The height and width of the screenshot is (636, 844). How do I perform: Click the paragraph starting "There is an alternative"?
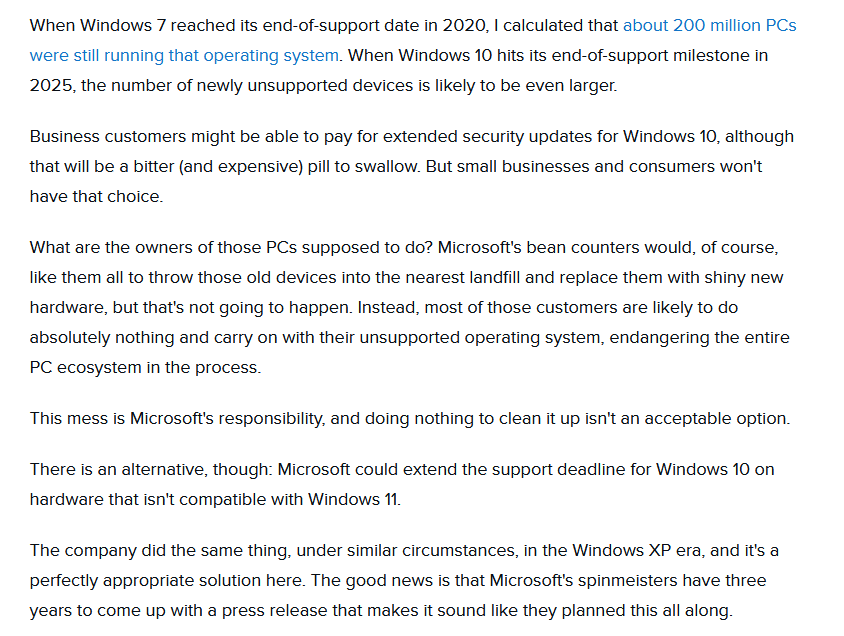pos(400,484)
